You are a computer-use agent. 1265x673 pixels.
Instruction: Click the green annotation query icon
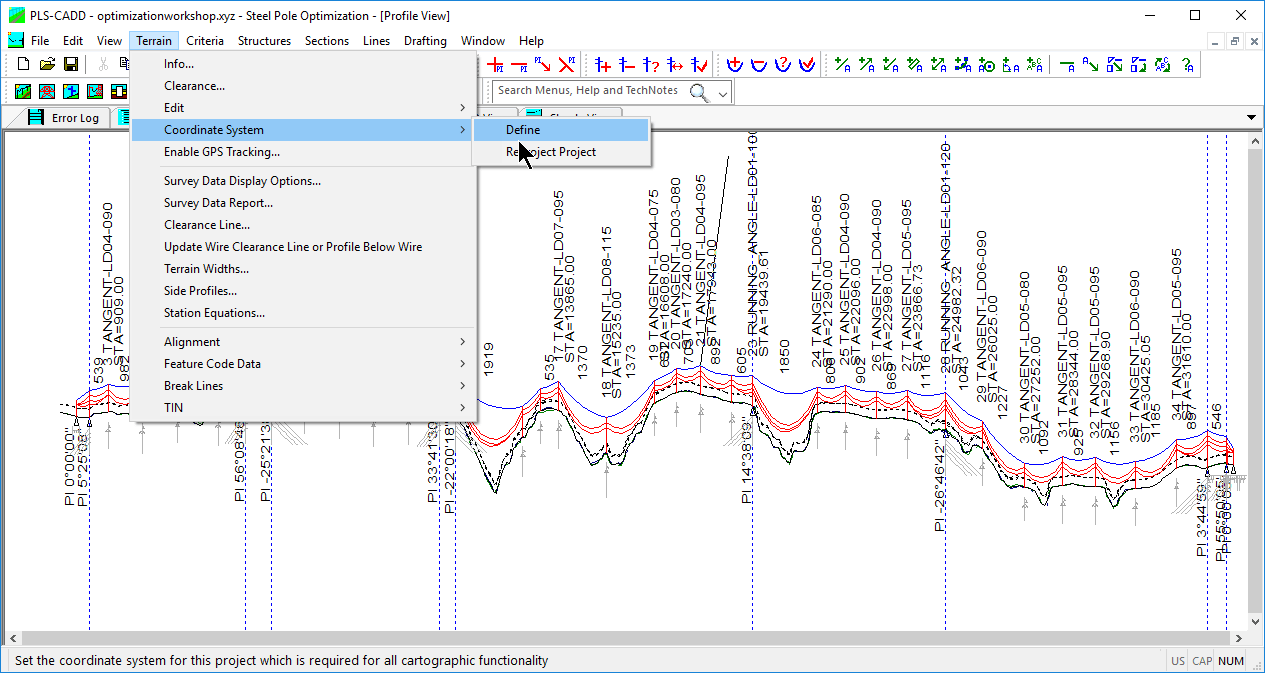(1187, 65)
